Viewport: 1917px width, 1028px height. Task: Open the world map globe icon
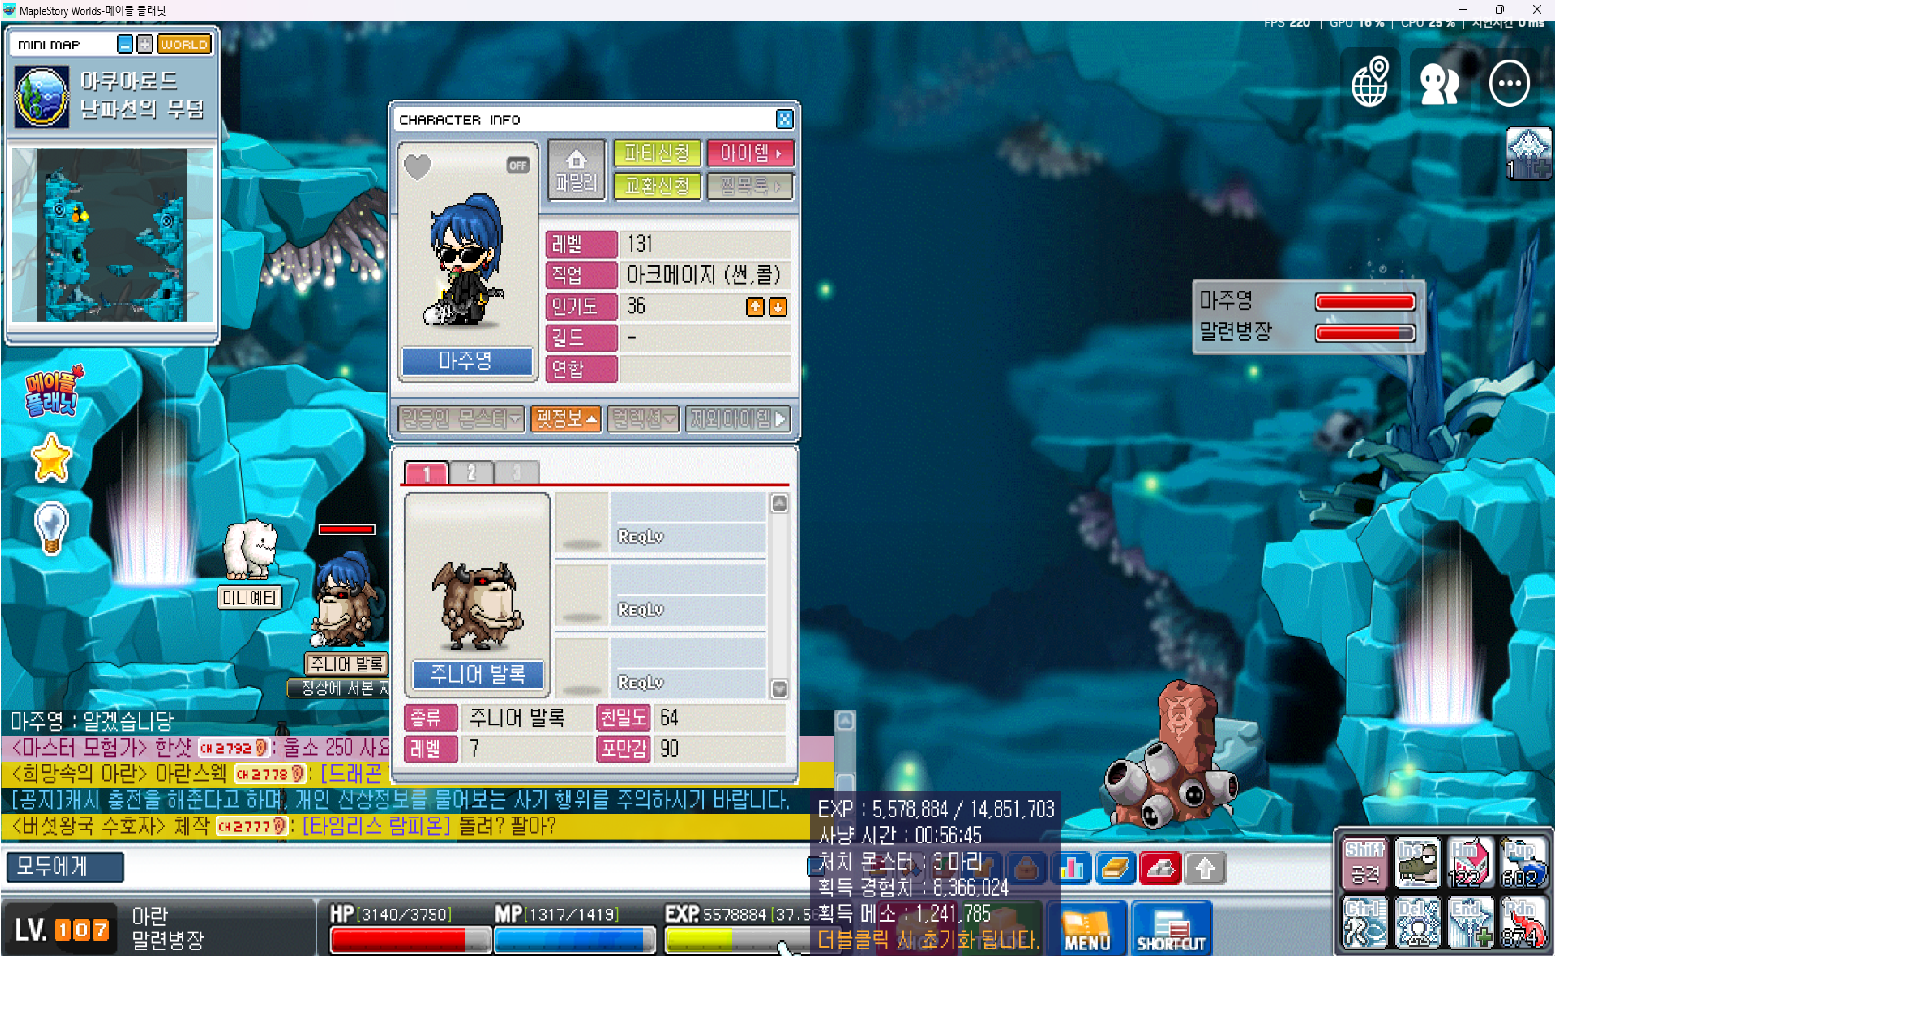tap(1370, 82)
